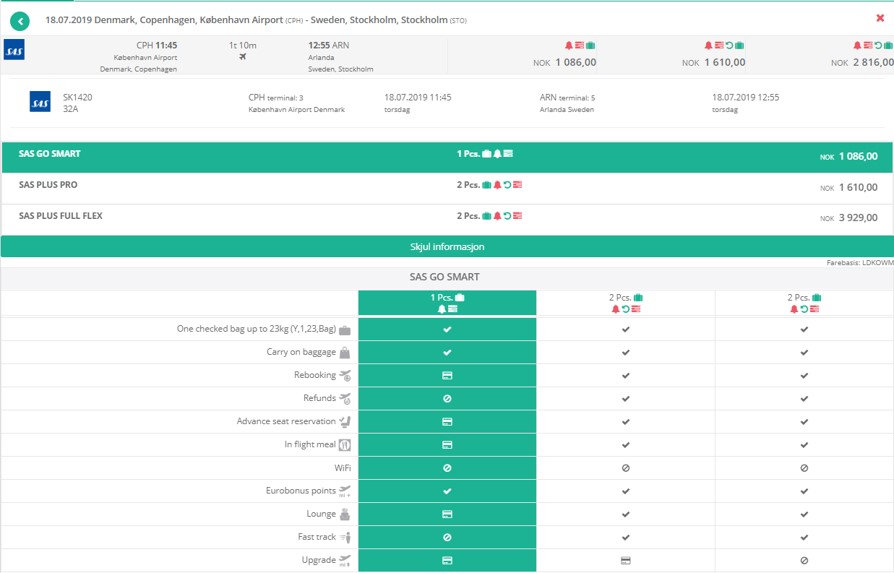Image resolution: width=894 pixels, height=573 pixels.
Task: Click the In flight meal cutlery icon
Action: pos(345,445)
